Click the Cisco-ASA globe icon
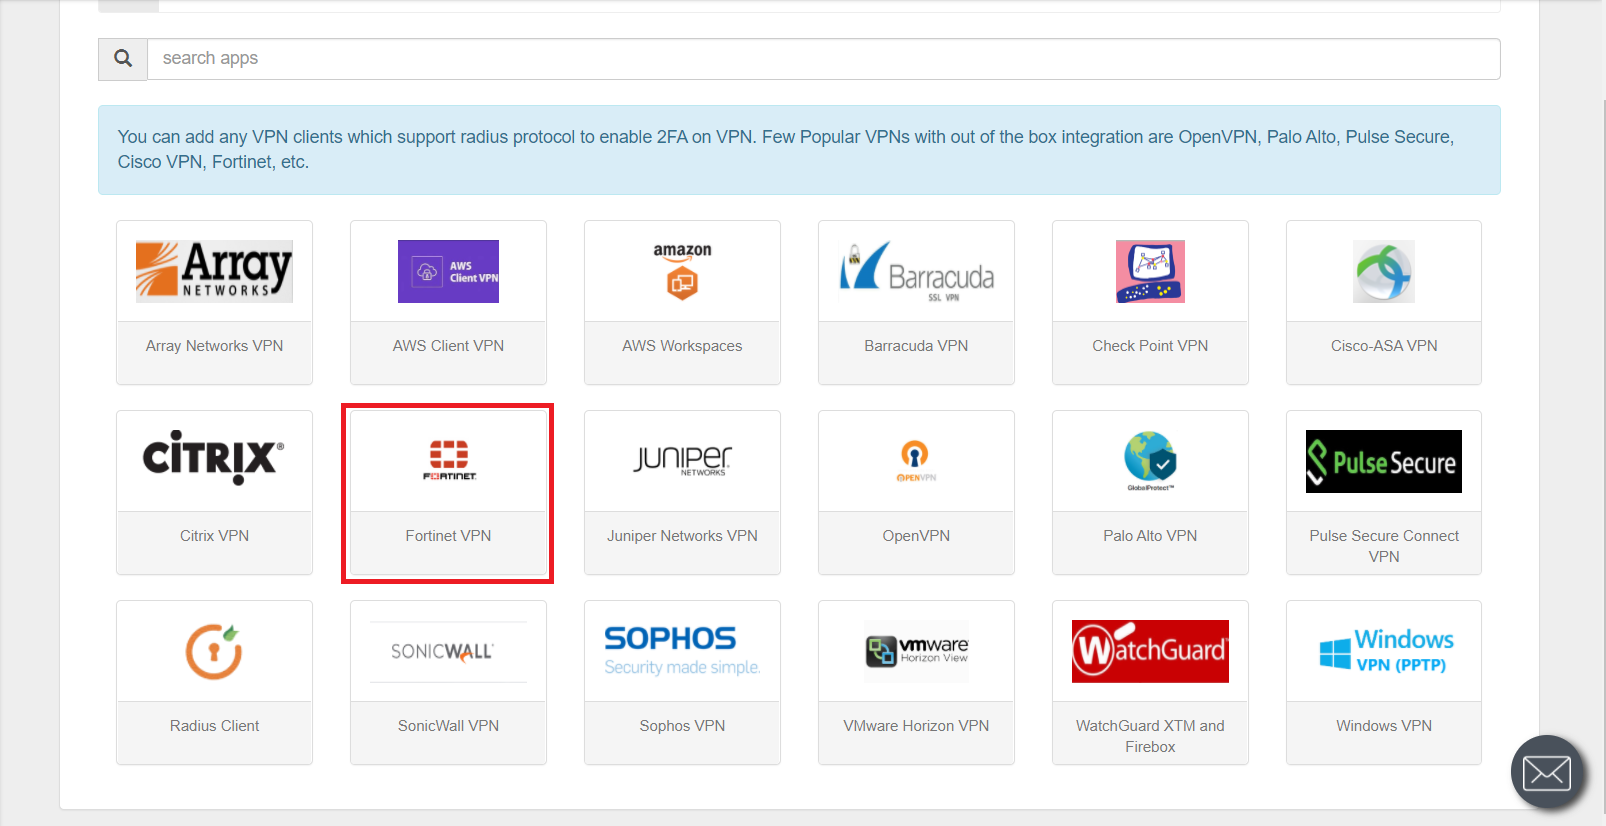The image size is (1606, 826). point(1384,271)
